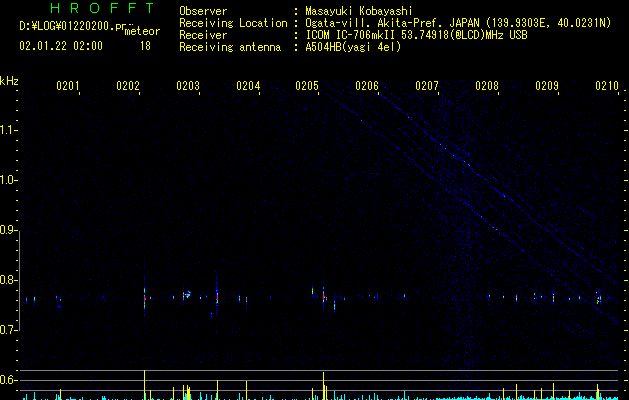The width and height of the screenshot is (629, 400).
Task: Click the 'Observer' field label
Action: point(203,11)
